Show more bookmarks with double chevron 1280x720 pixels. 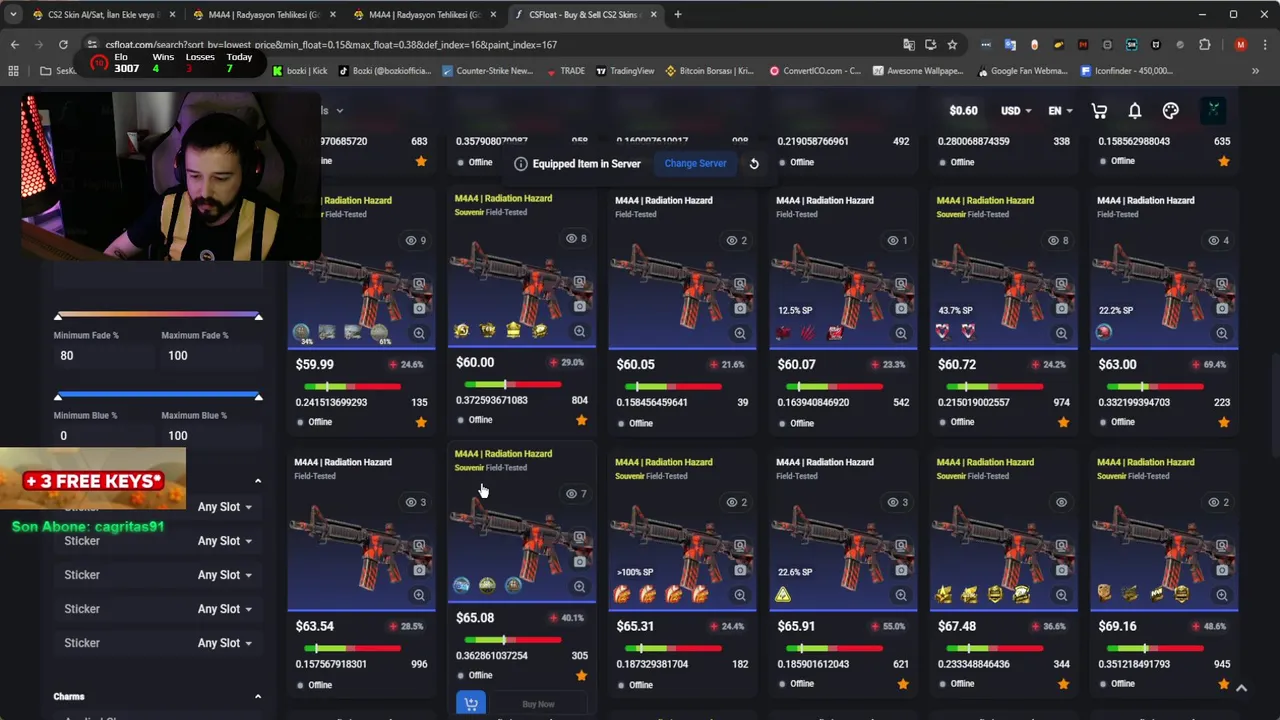[x=1255, y=71]
